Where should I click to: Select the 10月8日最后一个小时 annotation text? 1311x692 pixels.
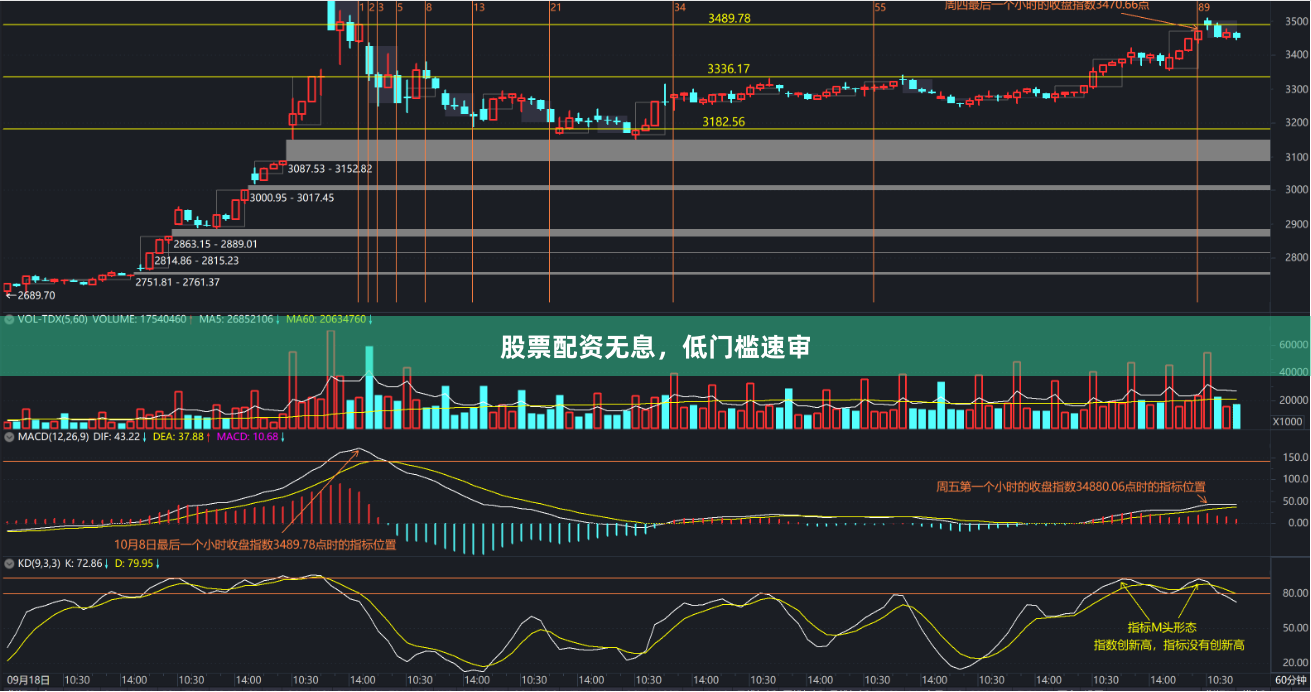pos(255,545)
